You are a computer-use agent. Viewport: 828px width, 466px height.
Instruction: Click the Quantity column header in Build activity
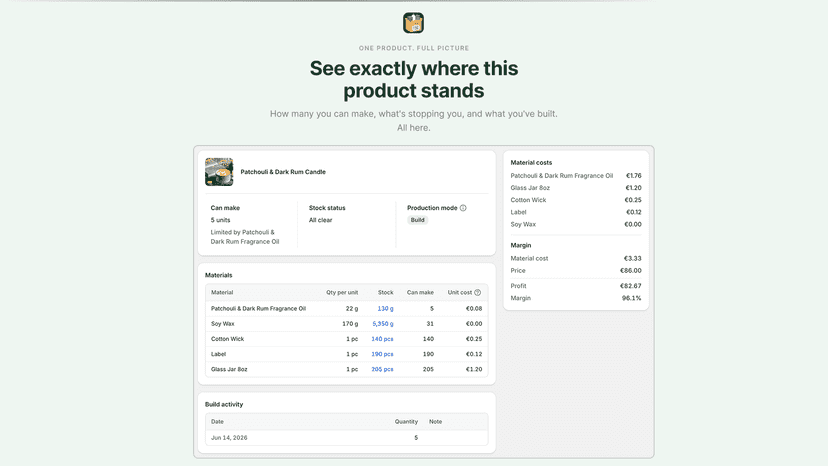pyautogui.click(x=406, y=422)
